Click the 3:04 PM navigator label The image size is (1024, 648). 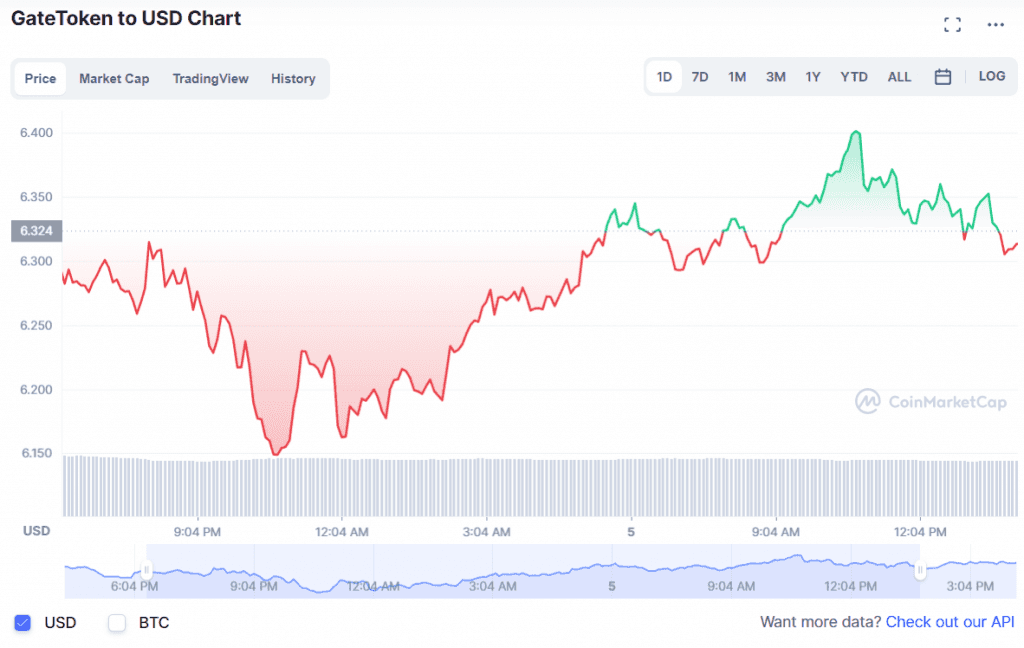click(970, 586)
